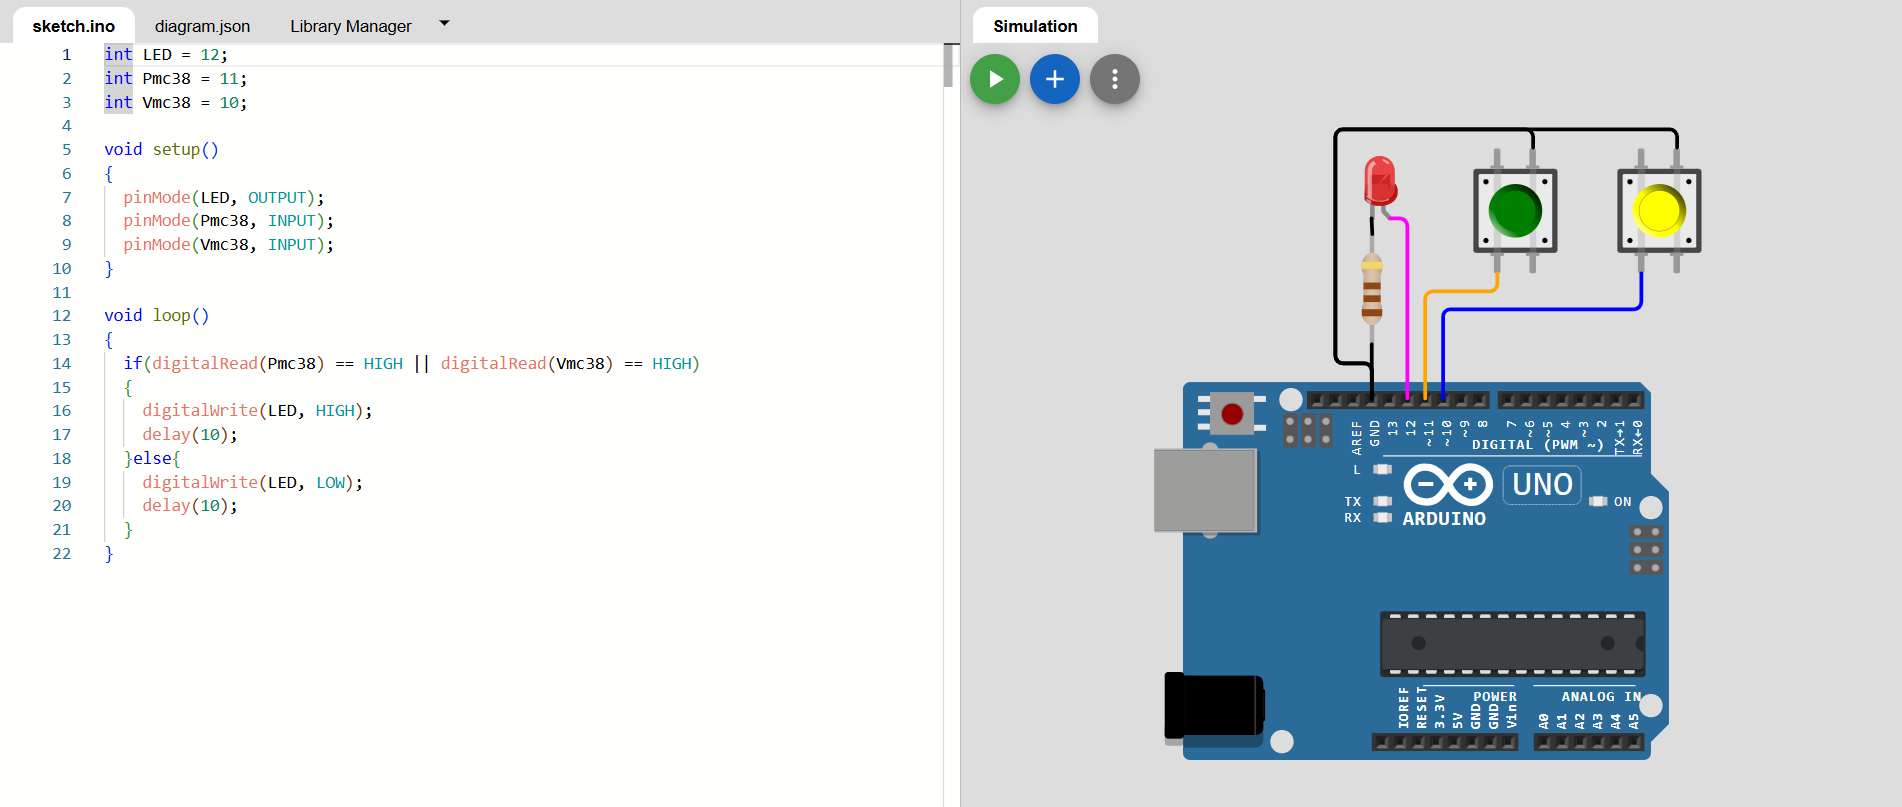The height and width of the screenshot is (807, 1902).
Task: Click line number 5 in the gutter
Action: point(67,149)
